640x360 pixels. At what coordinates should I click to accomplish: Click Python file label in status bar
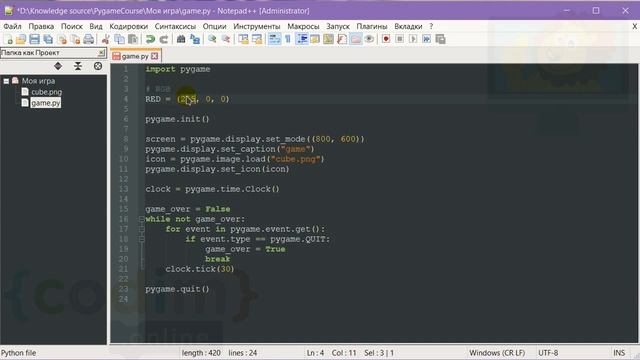[18, 353]
